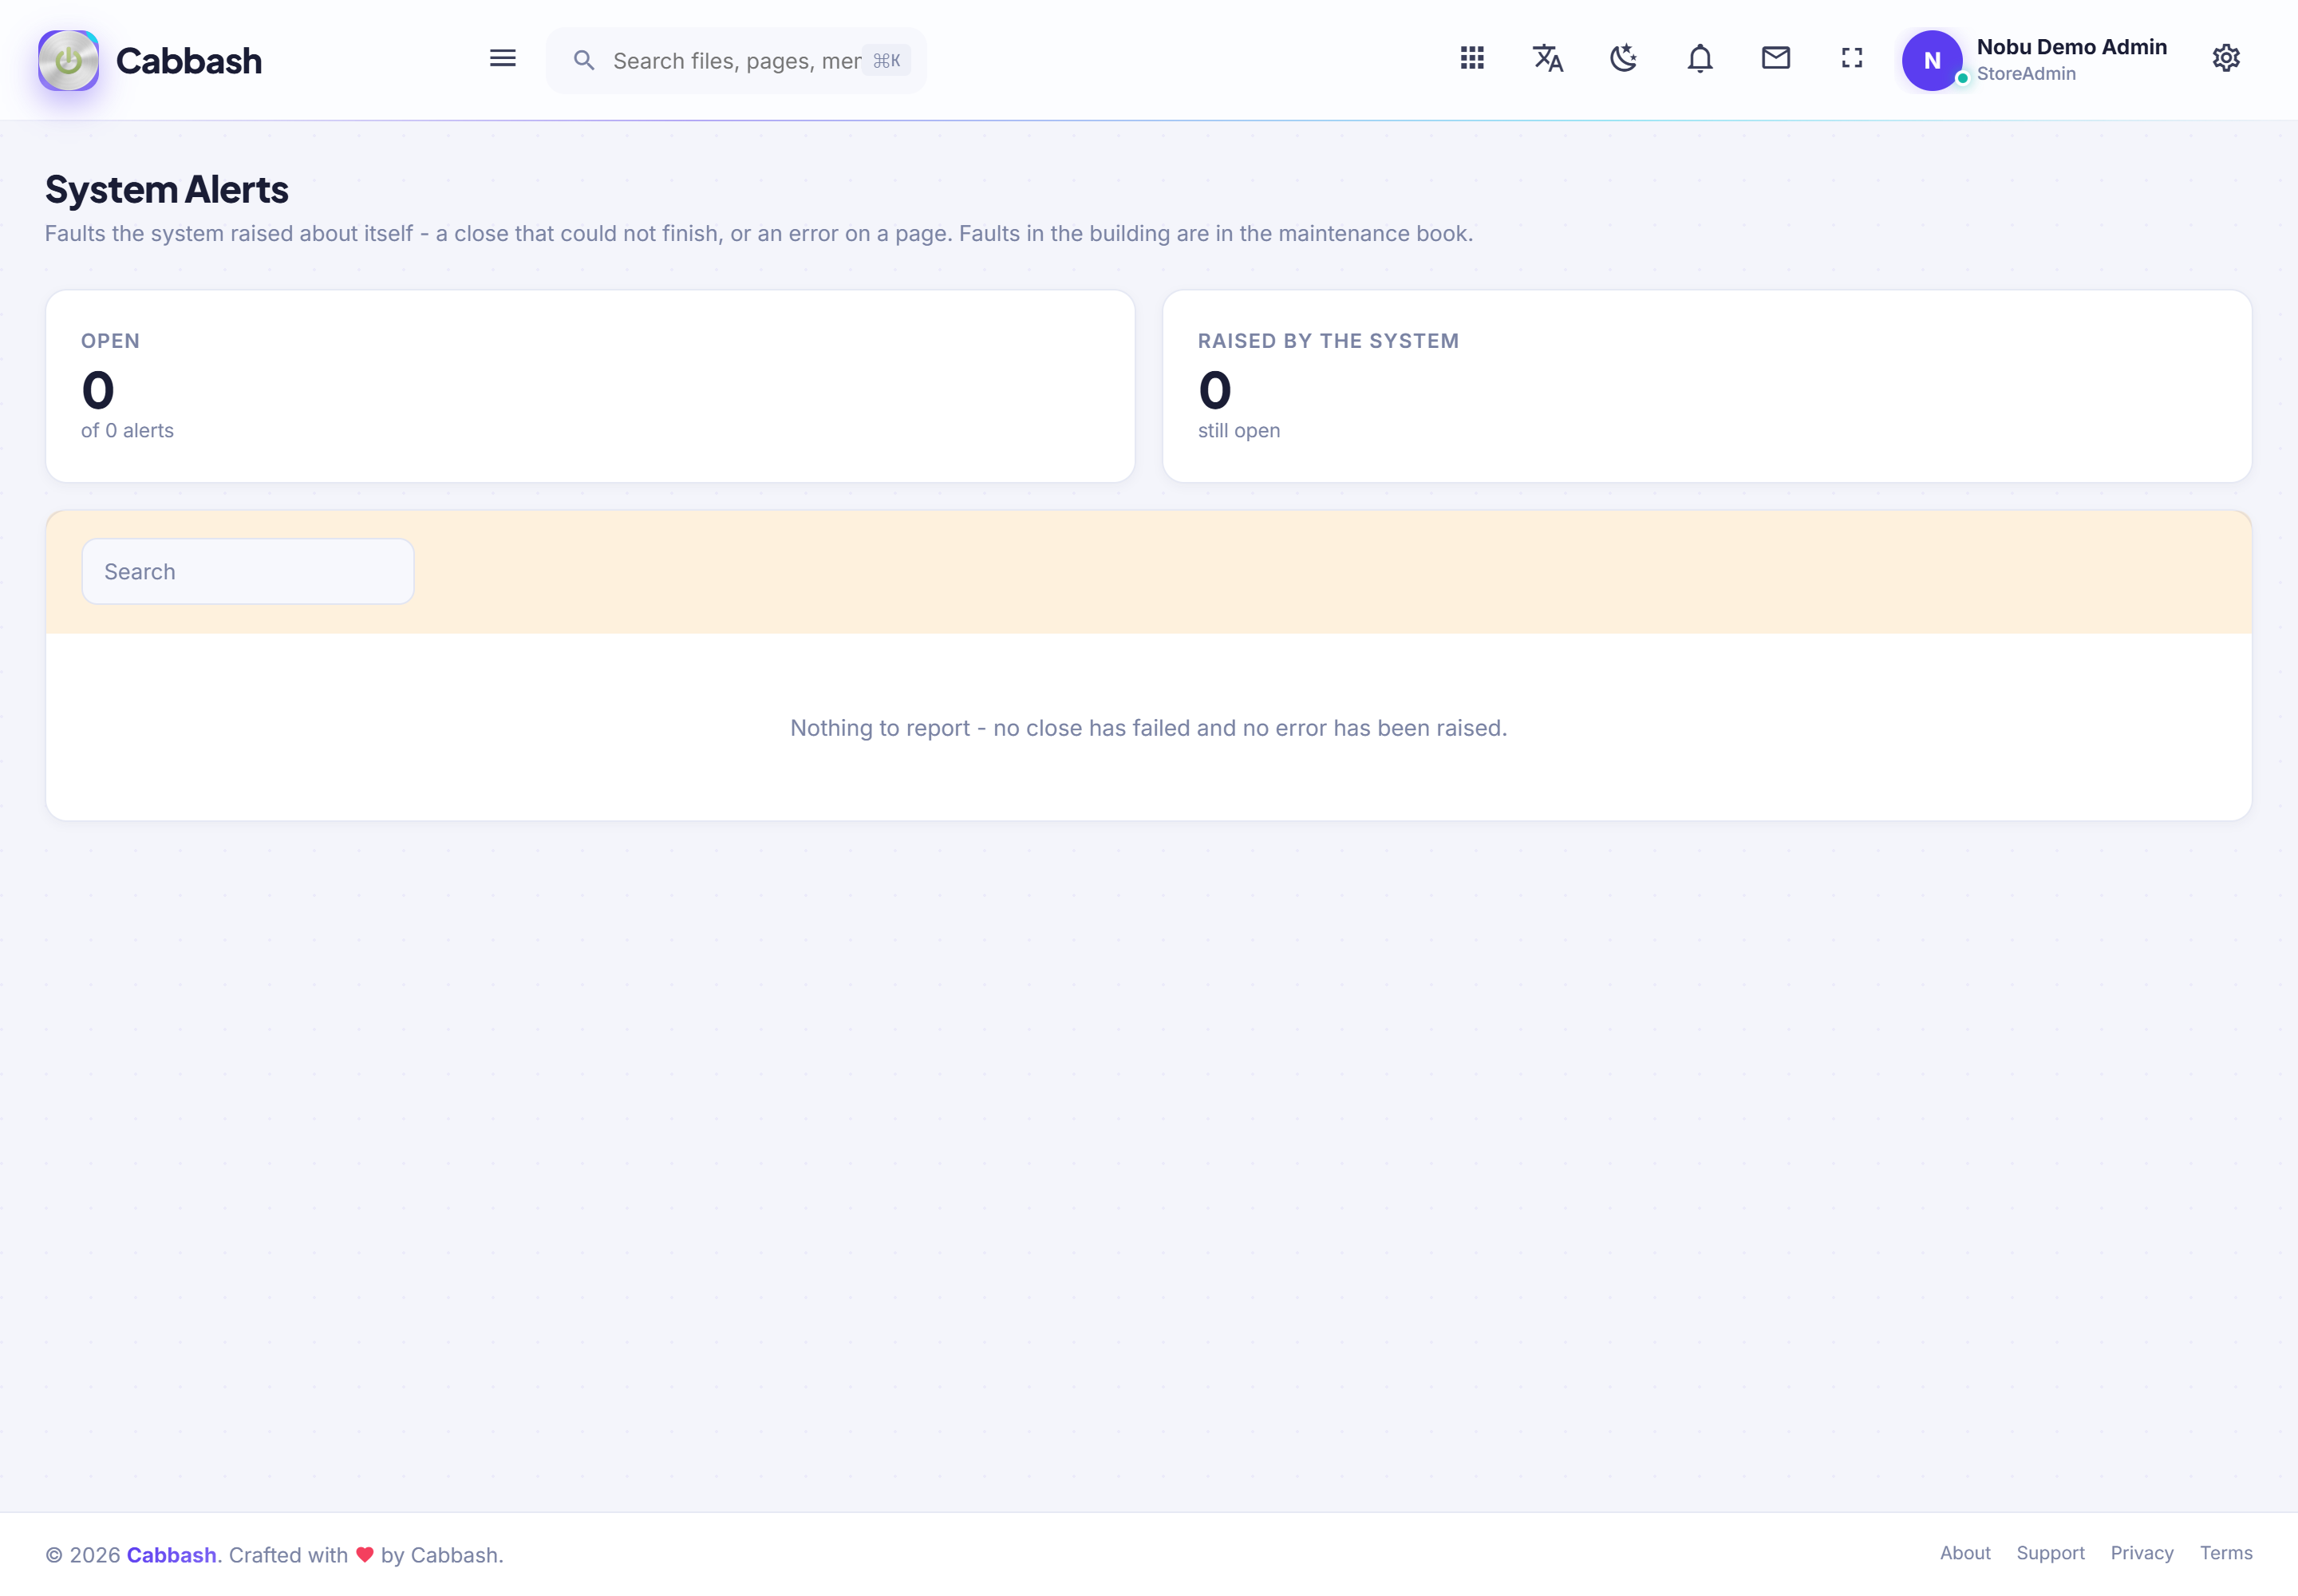The image size is (2298, 1596).
Task: Click the N user avatar
Action: [x=1932, y=60]
